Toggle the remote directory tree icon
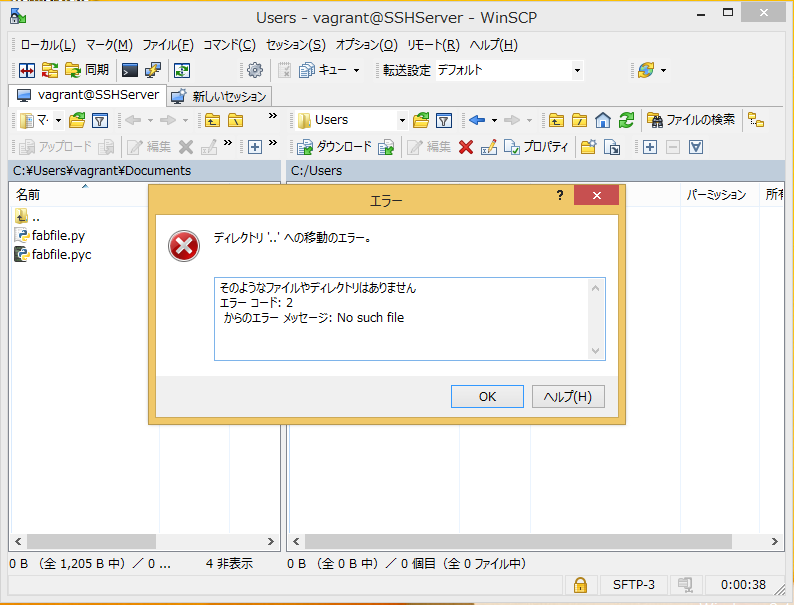Image resolution: width=794 pixels, height=605 pixels. tap(756, 120)
